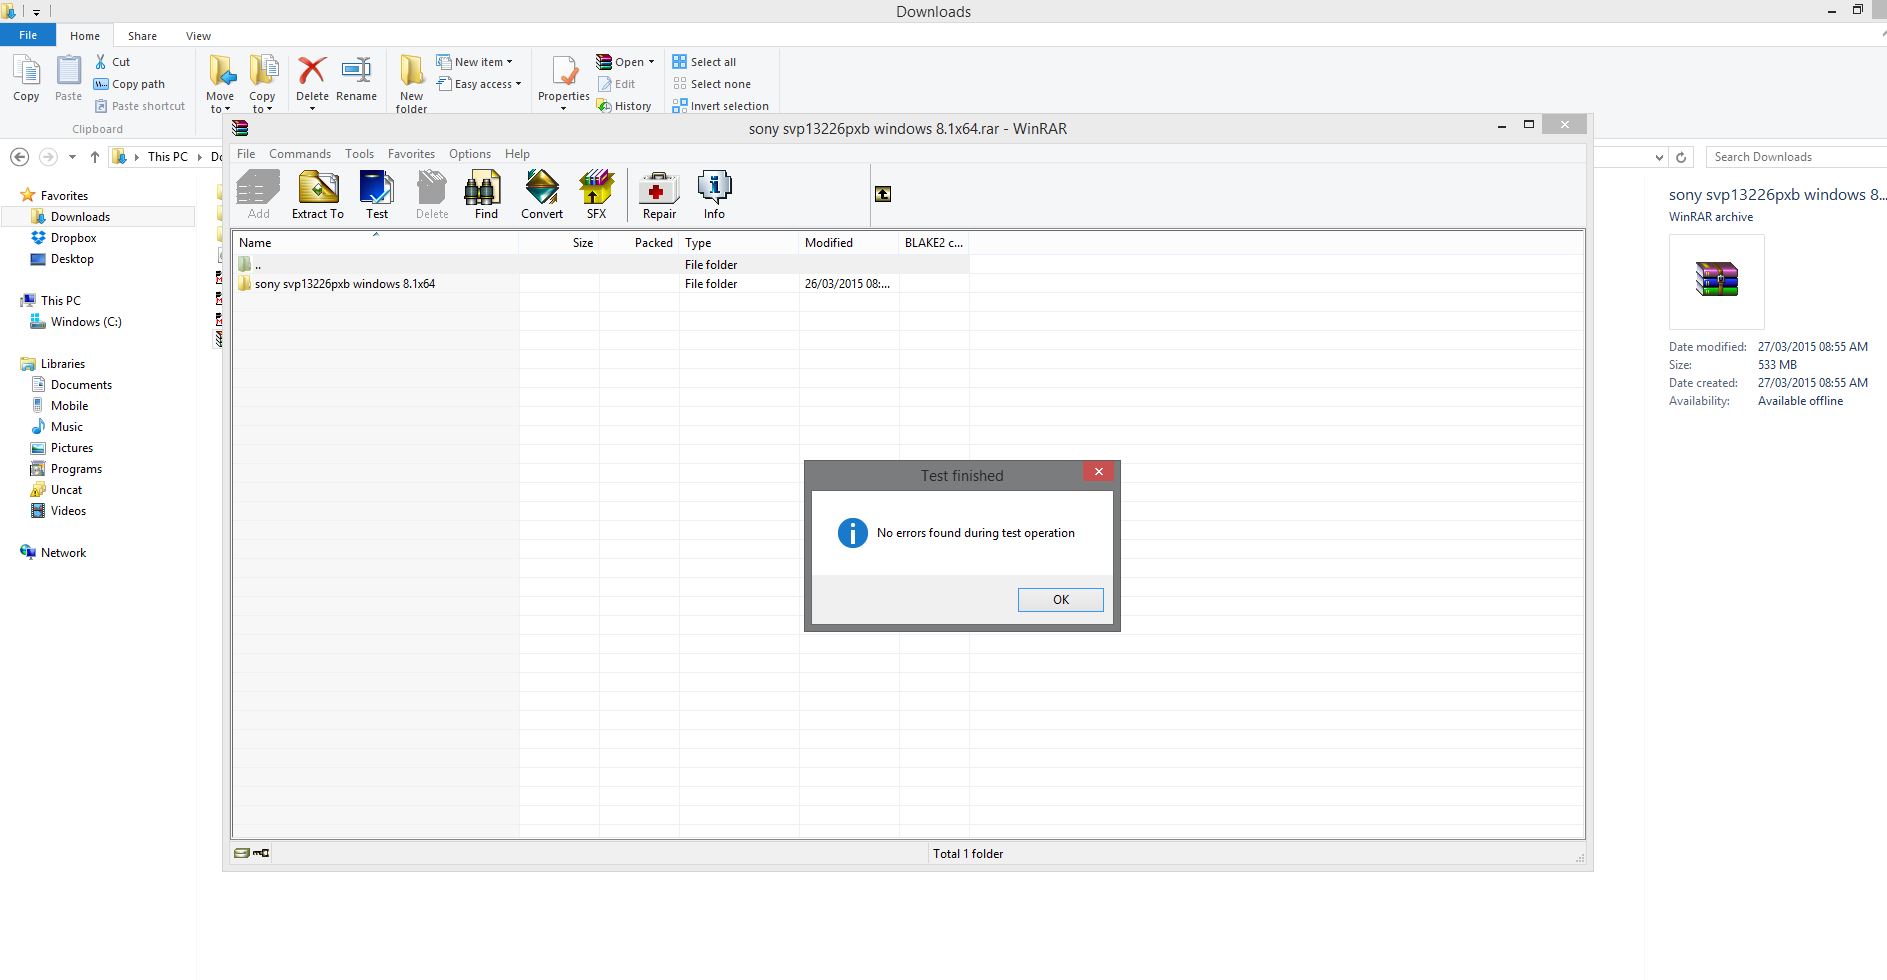
Task: Click New folder in Explorer ribbon
Action: [x=411, y=84]
